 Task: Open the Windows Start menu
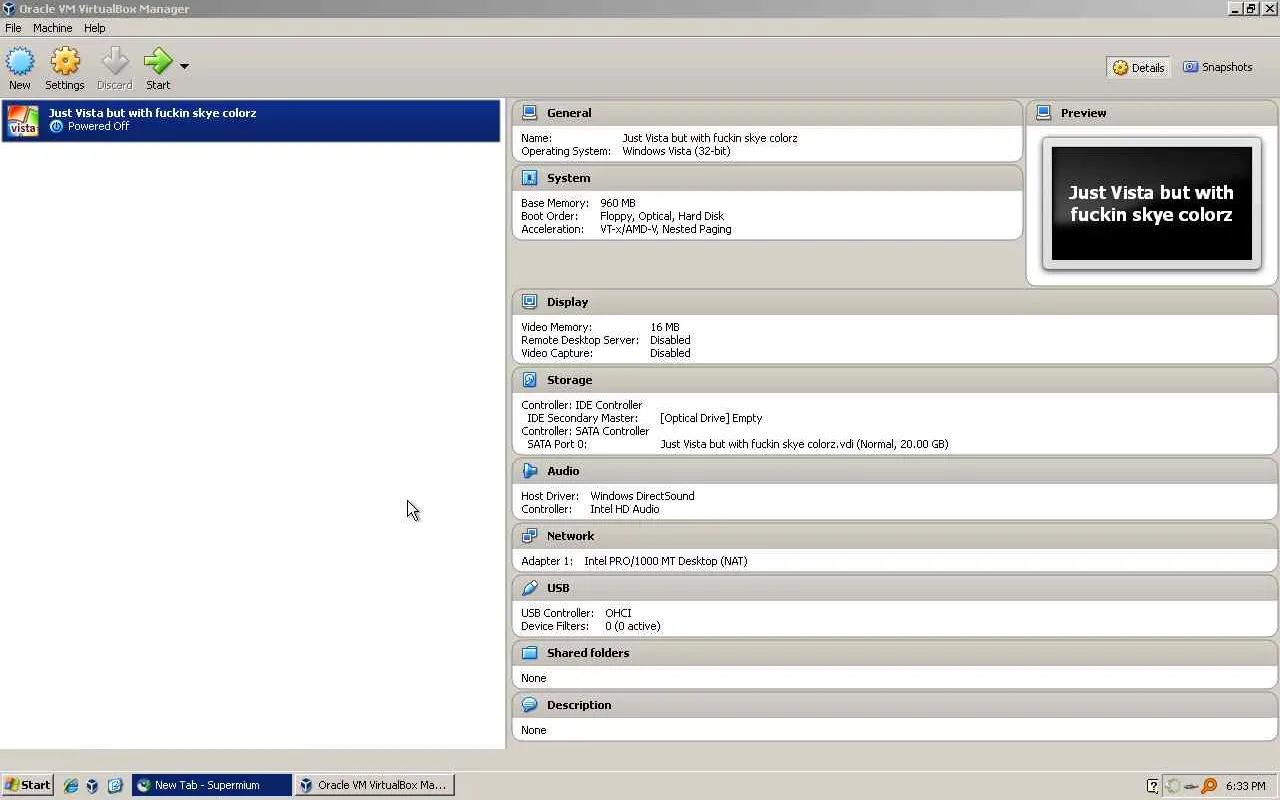[27, 785]
